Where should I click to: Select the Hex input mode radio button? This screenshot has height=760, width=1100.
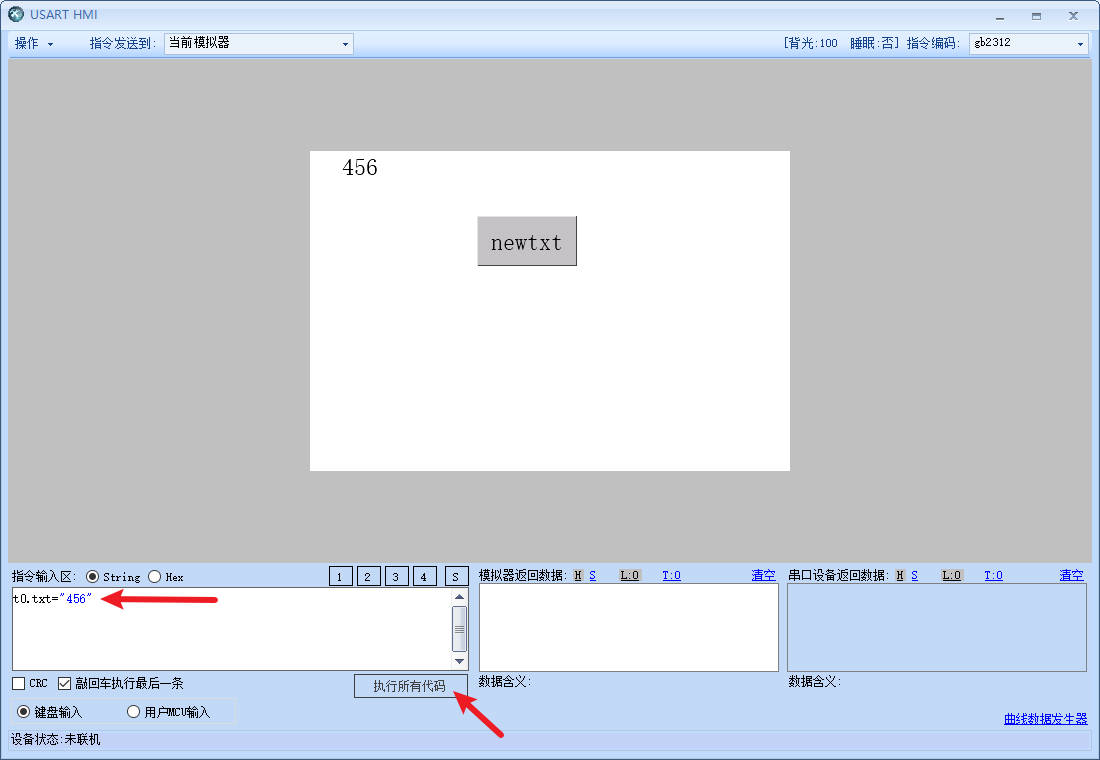pyautogui.click(x=155, y=577)
